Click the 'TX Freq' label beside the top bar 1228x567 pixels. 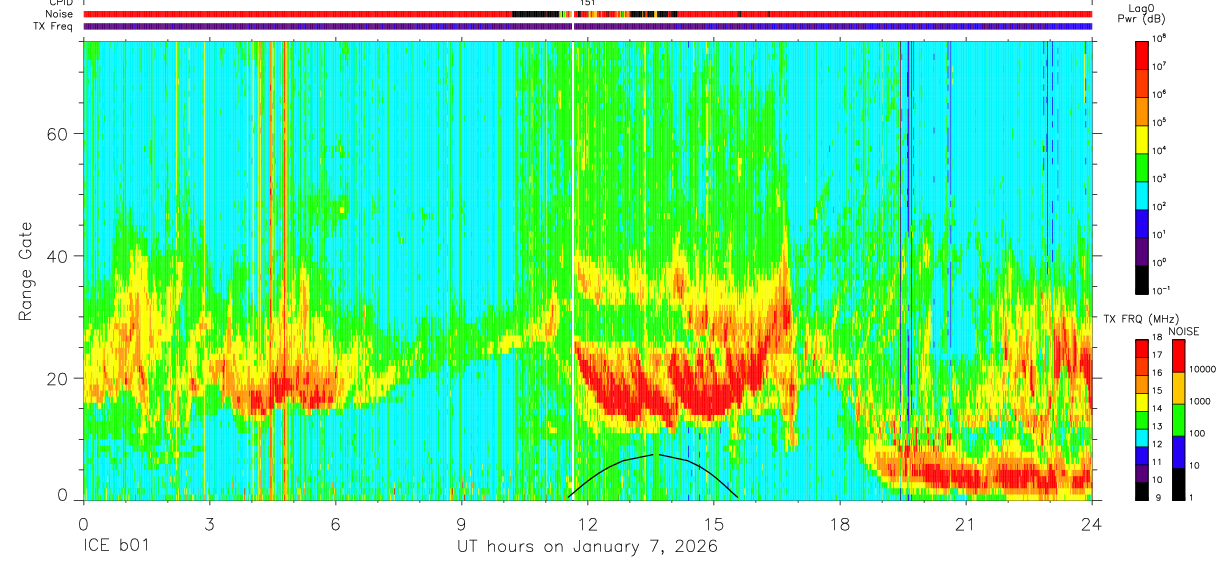[55, 26]
